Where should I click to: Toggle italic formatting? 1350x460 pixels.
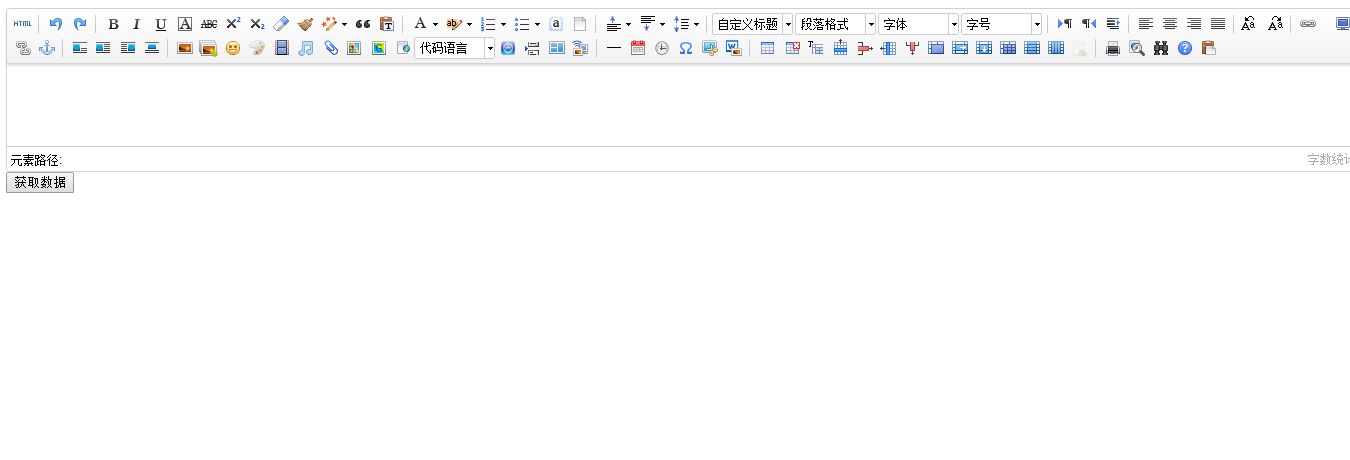(x=137, y=24)
